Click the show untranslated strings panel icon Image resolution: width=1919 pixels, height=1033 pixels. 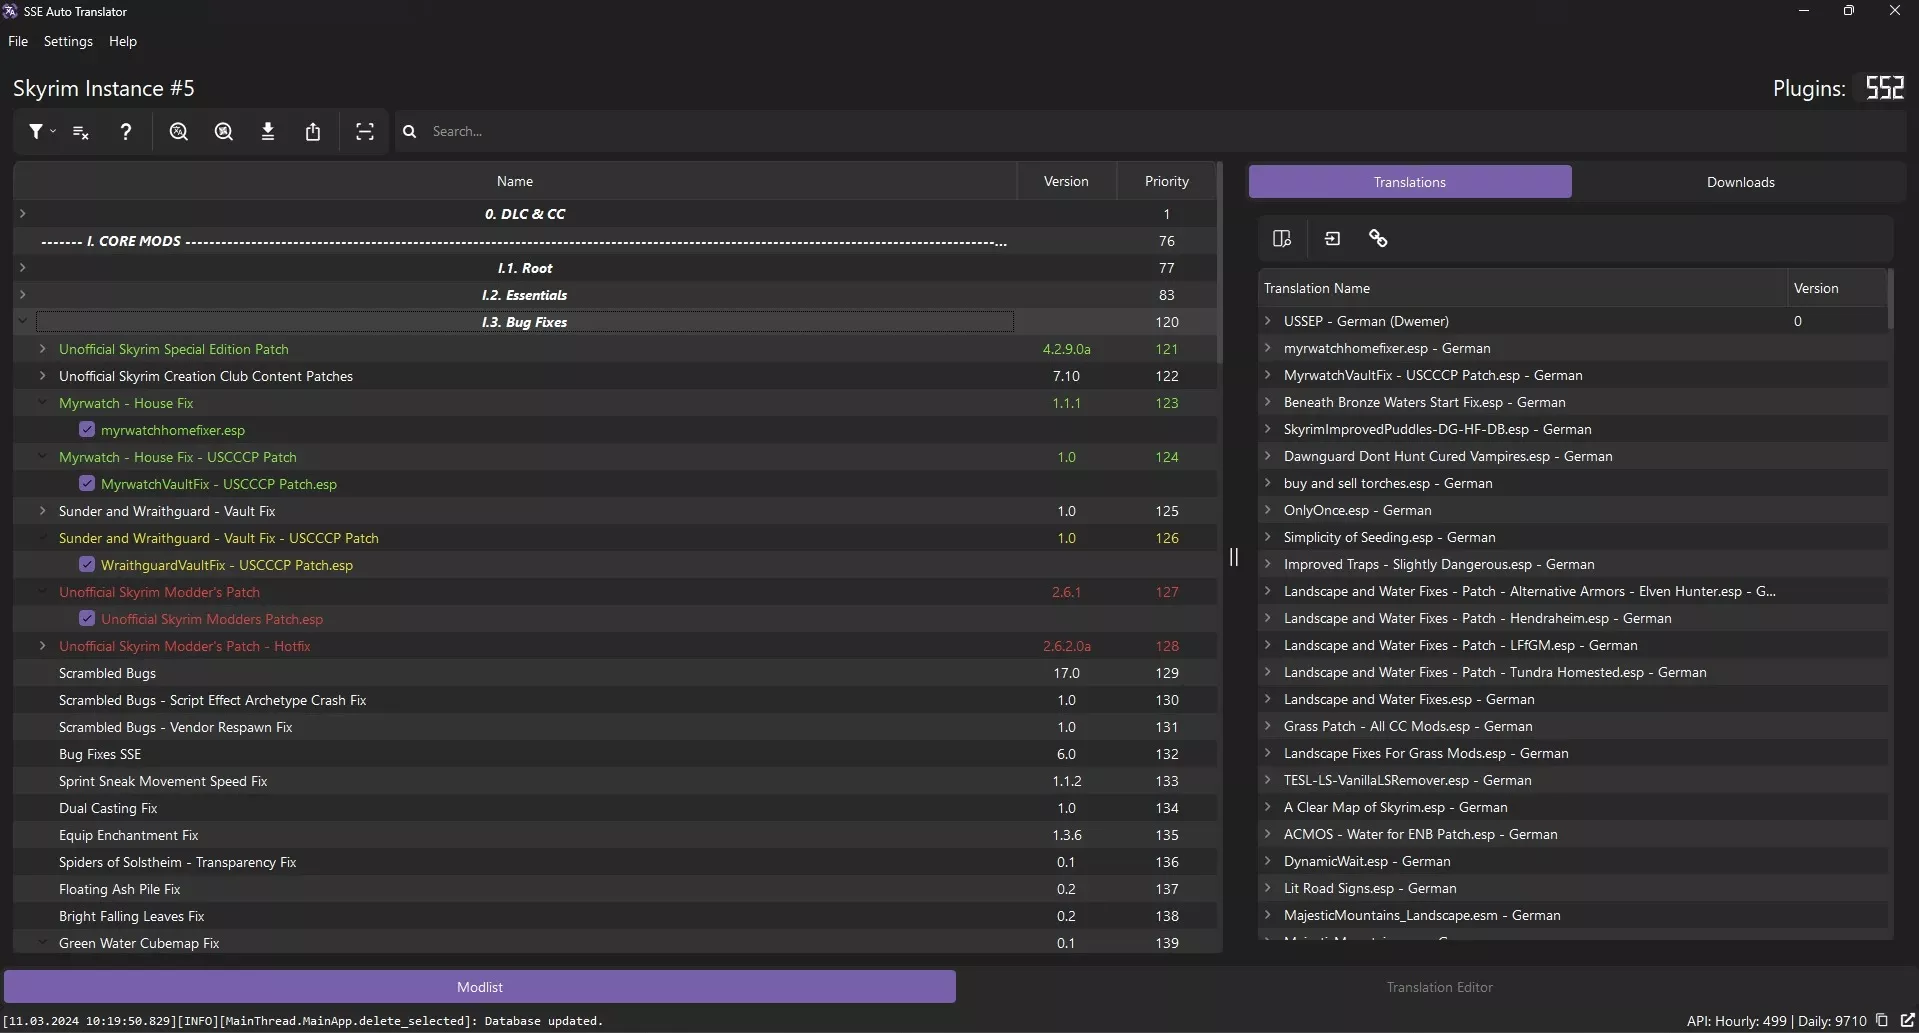pyautogui.click(x=1282, y=238)
